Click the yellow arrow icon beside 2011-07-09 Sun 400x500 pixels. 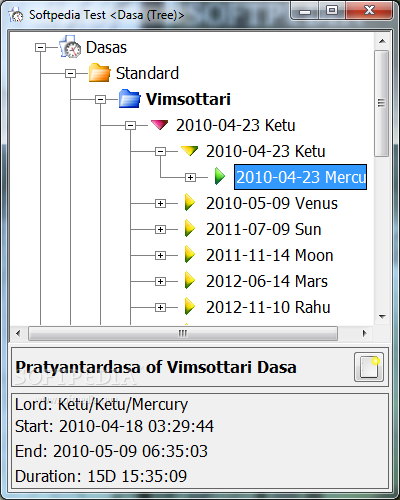coord(190,229)
